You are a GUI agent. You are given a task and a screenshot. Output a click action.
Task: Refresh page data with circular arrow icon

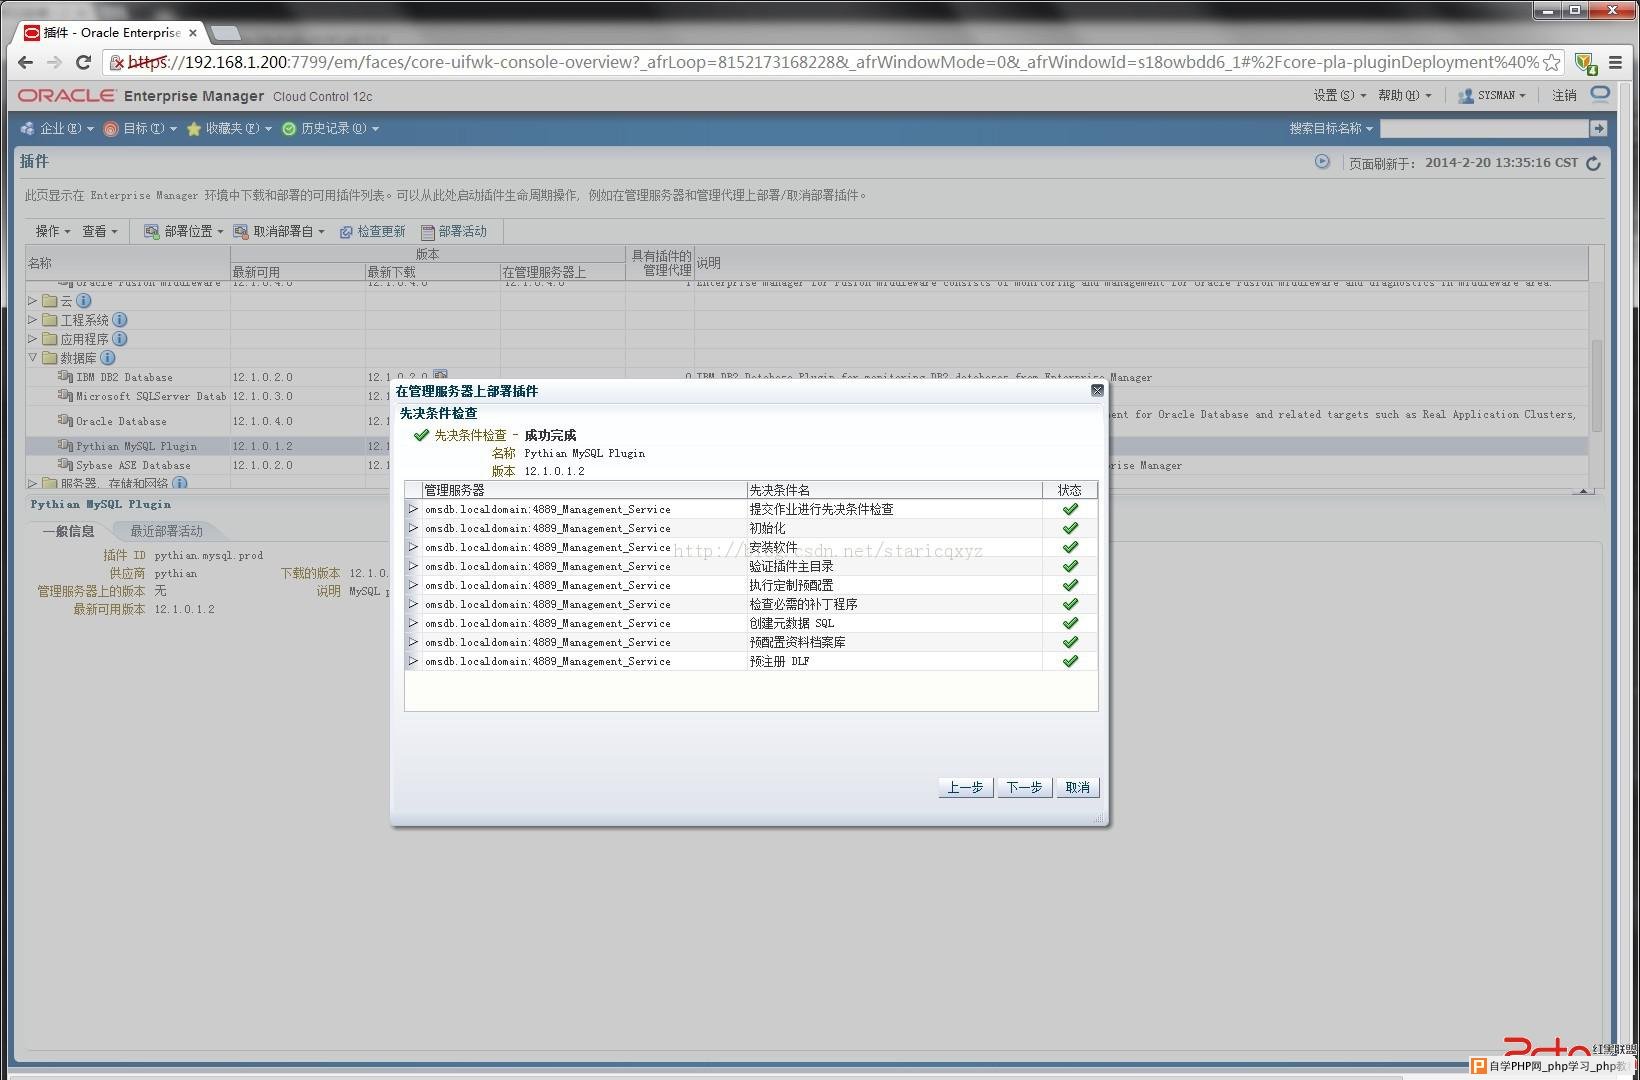1593,163
